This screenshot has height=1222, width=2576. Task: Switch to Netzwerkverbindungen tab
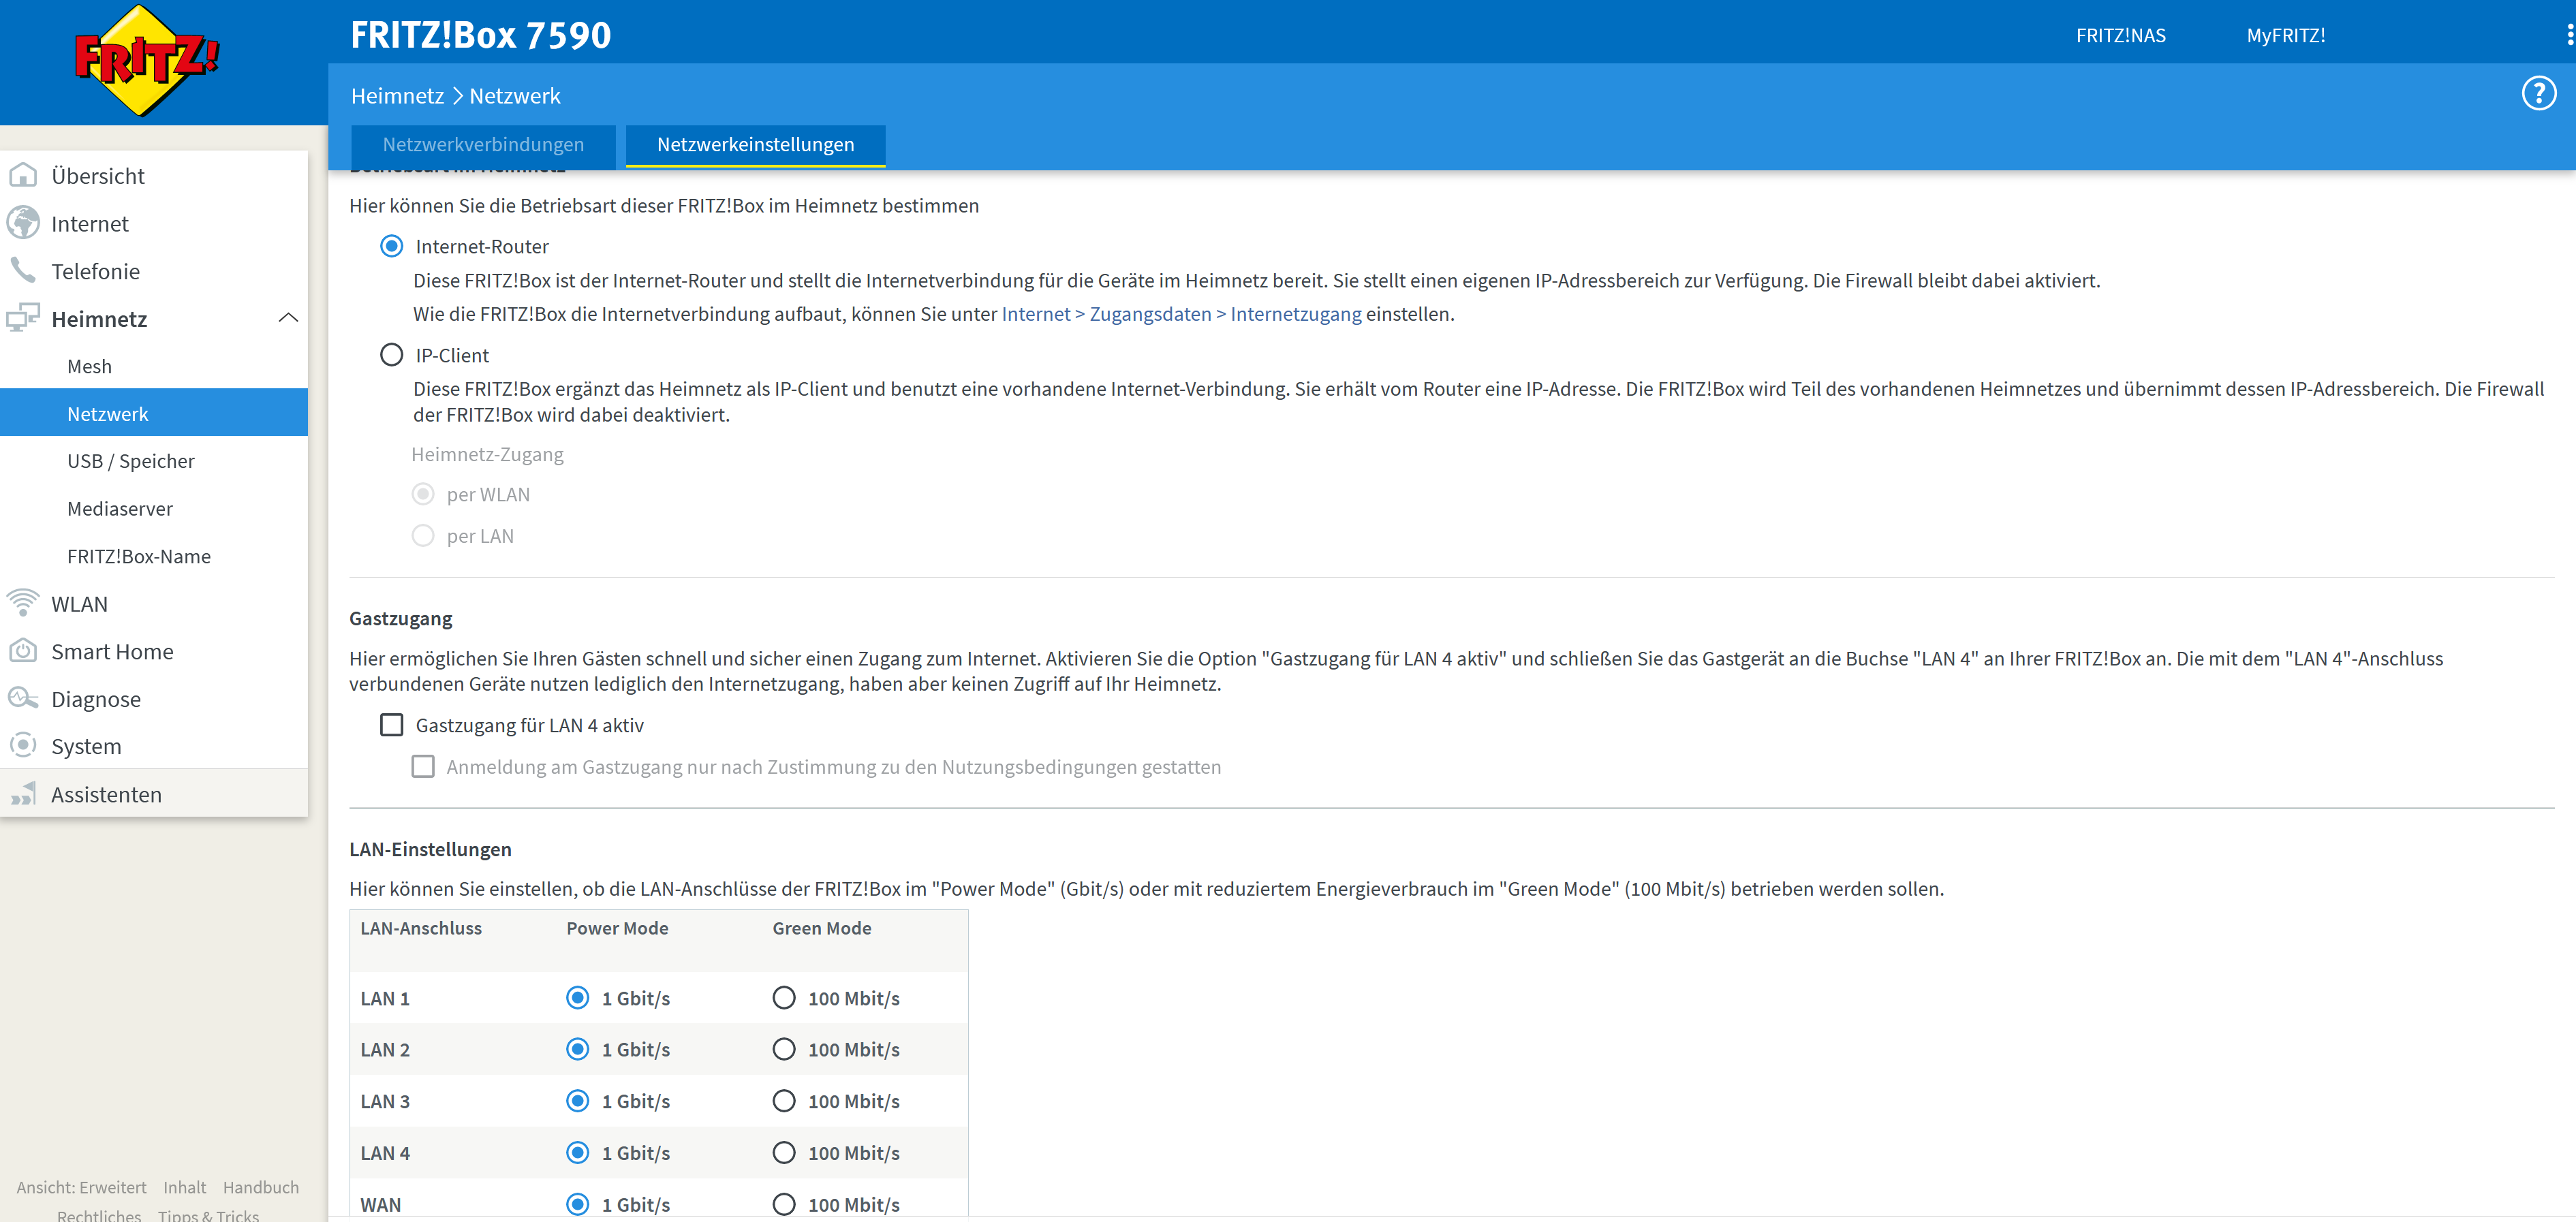tap(483, 145)
